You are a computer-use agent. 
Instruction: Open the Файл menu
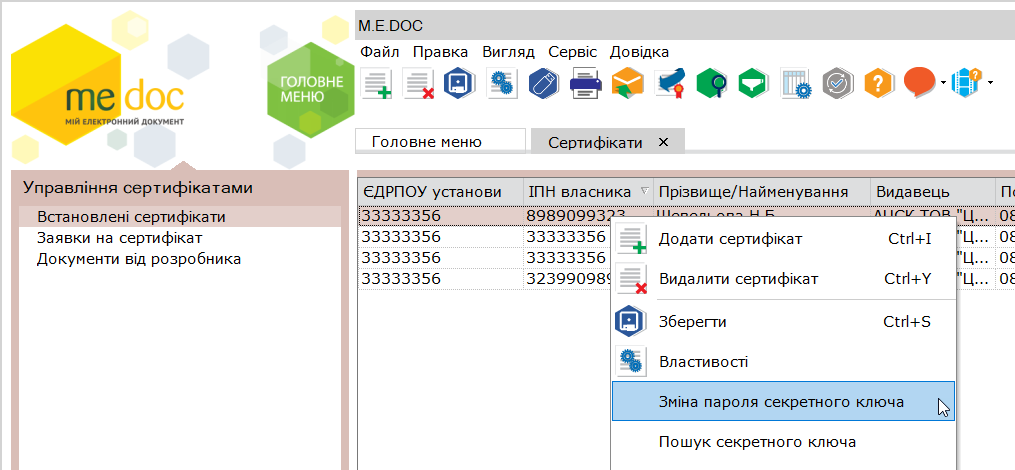point(380,52)
